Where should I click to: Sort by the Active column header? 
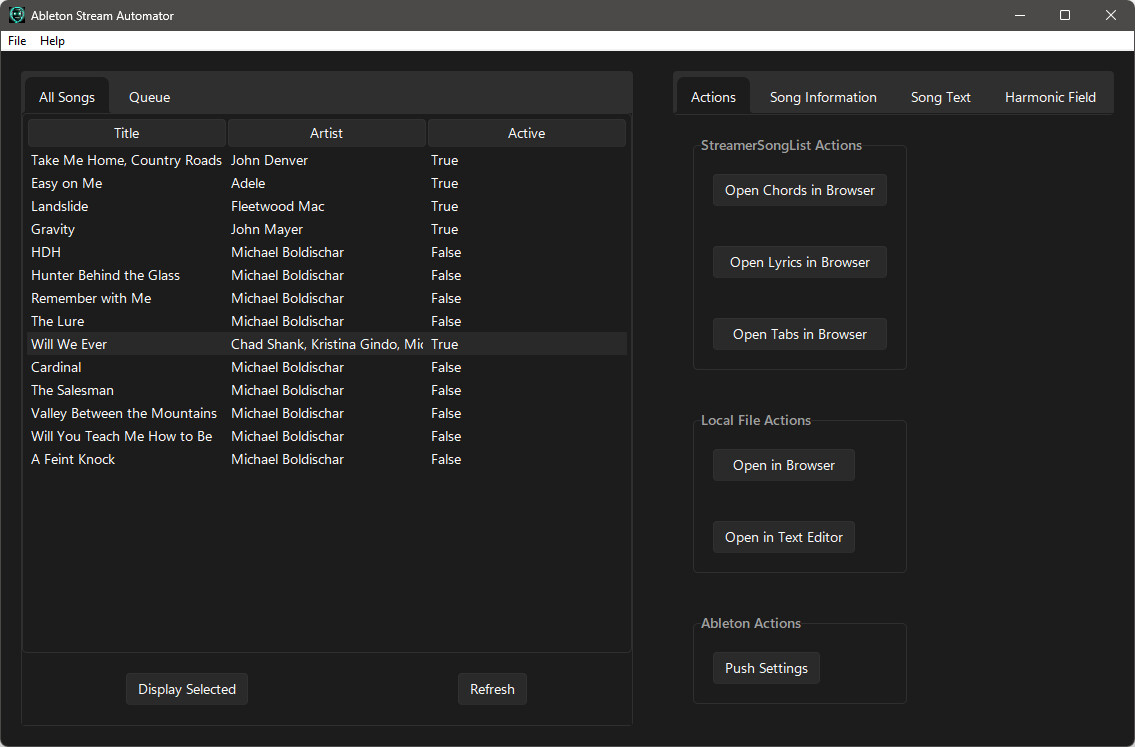click(x=526, y=133)
